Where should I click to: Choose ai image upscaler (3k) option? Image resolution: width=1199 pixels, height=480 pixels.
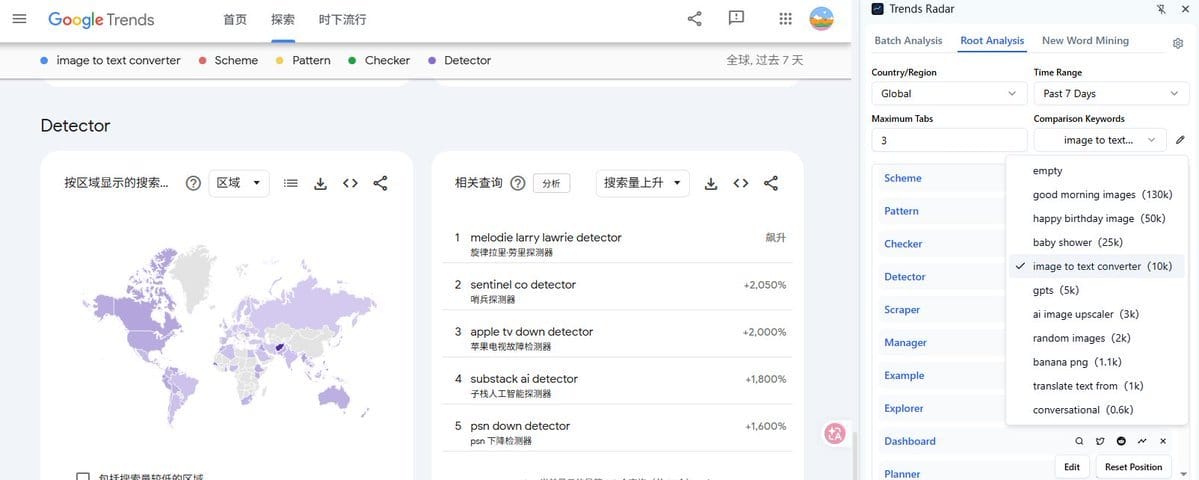click(x=1097, y=314)
